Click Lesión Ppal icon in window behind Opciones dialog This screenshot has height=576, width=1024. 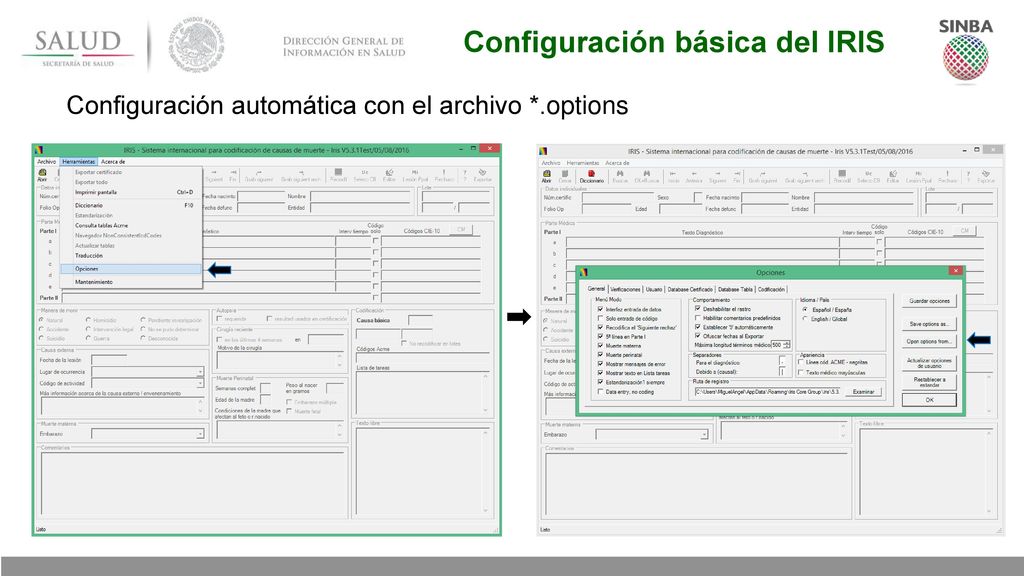click(918, 176)
